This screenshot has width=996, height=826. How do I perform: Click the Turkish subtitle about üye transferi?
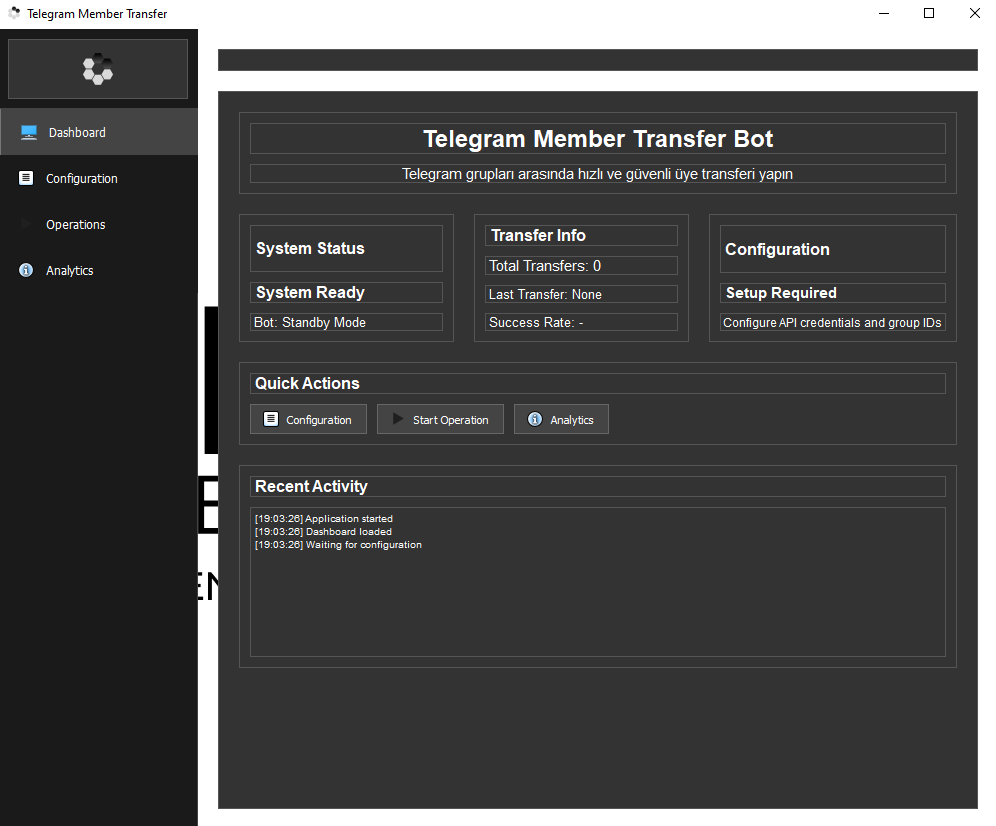pos(598,174)
